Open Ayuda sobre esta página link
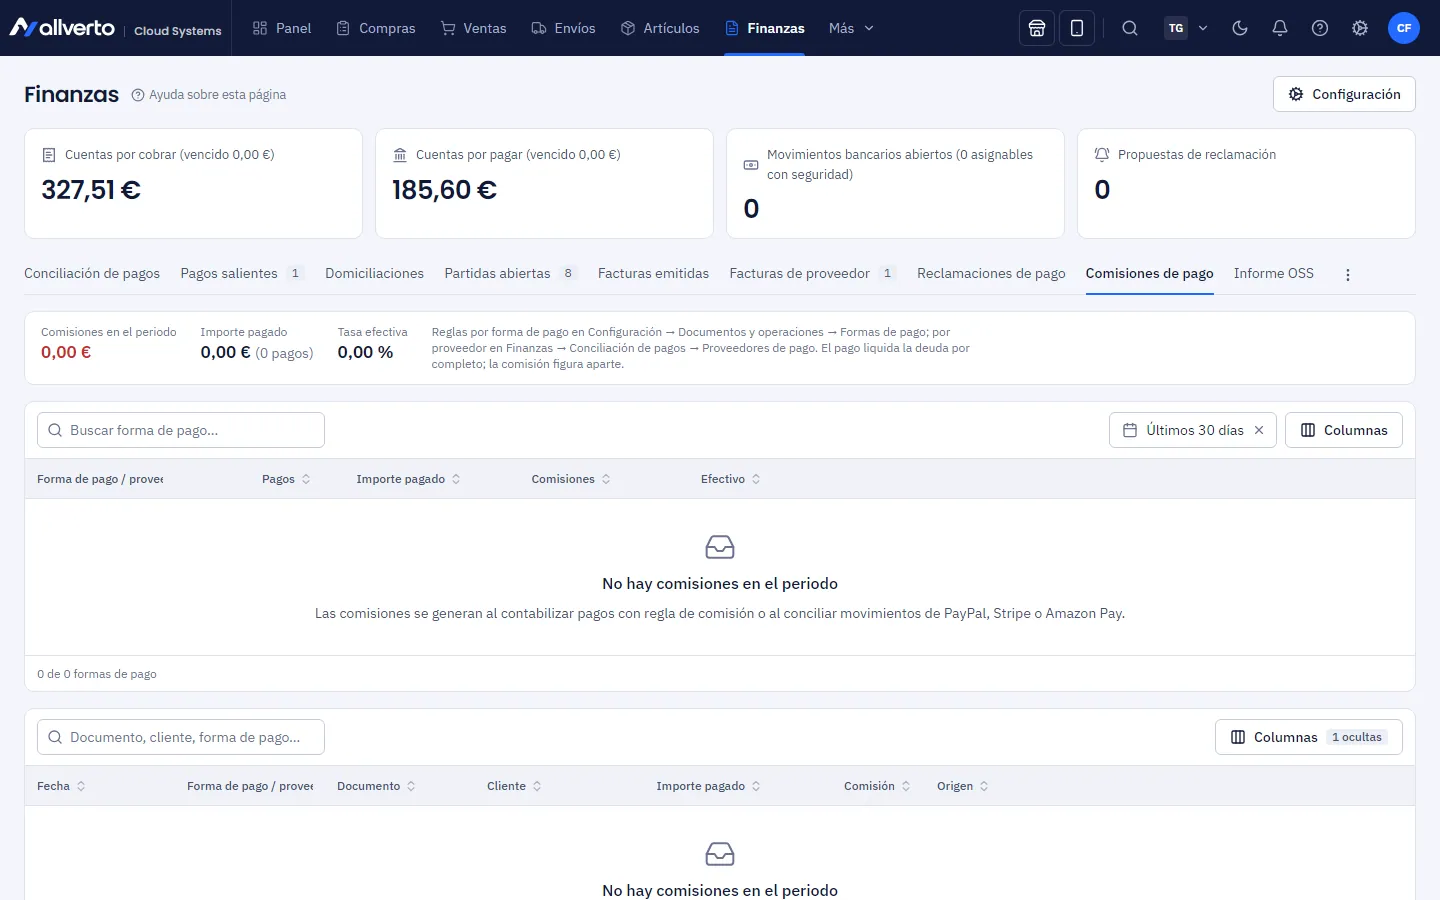The image size is (1440, 900). click(209, 95)
